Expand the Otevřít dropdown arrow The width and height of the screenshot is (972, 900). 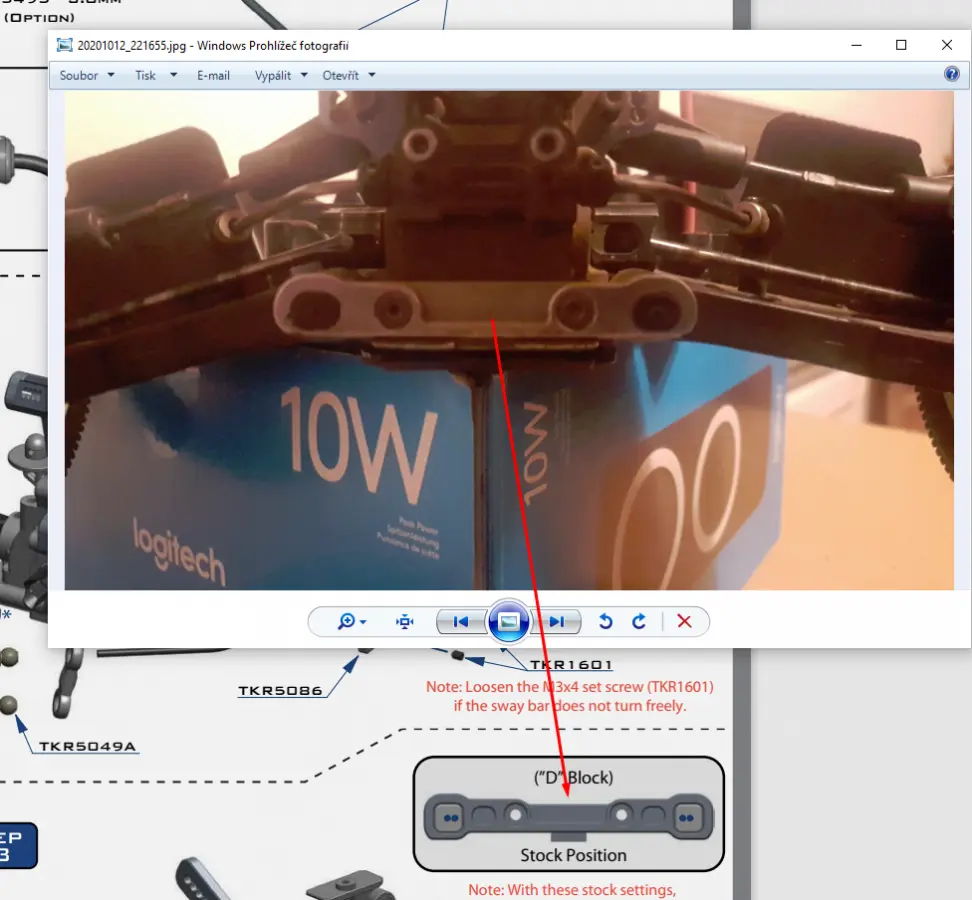[x=372, y=75]
